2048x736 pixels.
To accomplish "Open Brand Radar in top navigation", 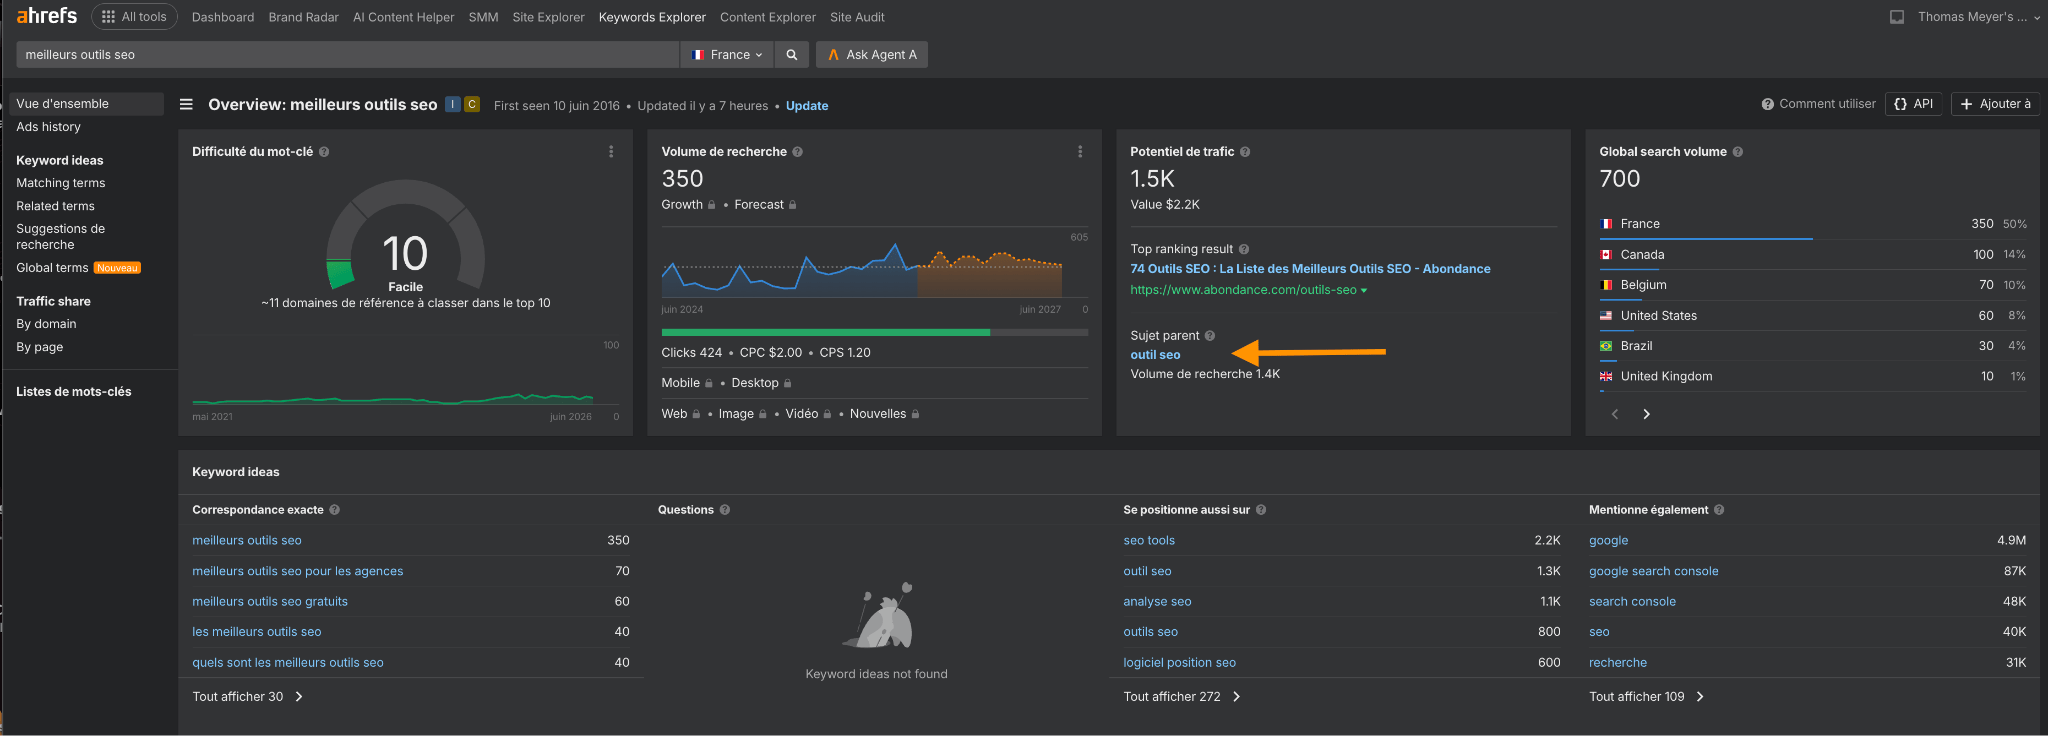I will [x=304, y=17].
